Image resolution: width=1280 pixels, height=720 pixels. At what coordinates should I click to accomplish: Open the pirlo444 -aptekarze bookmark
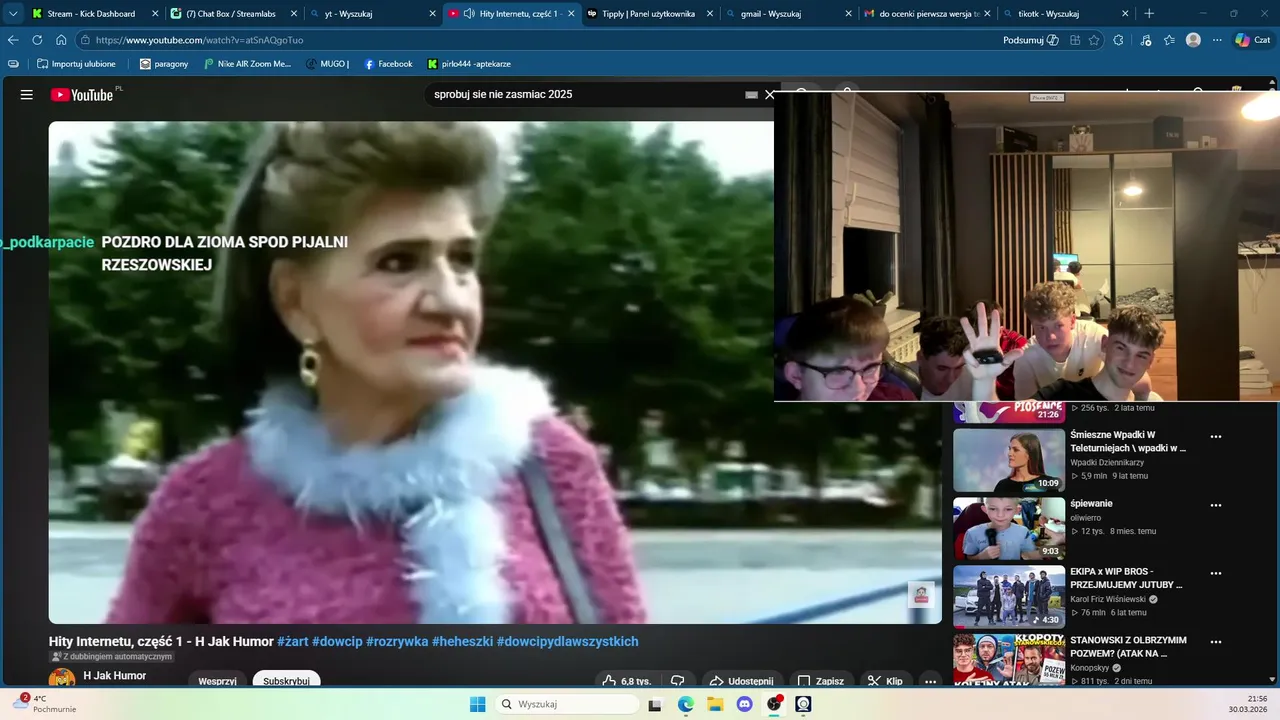tap(469, 64)
